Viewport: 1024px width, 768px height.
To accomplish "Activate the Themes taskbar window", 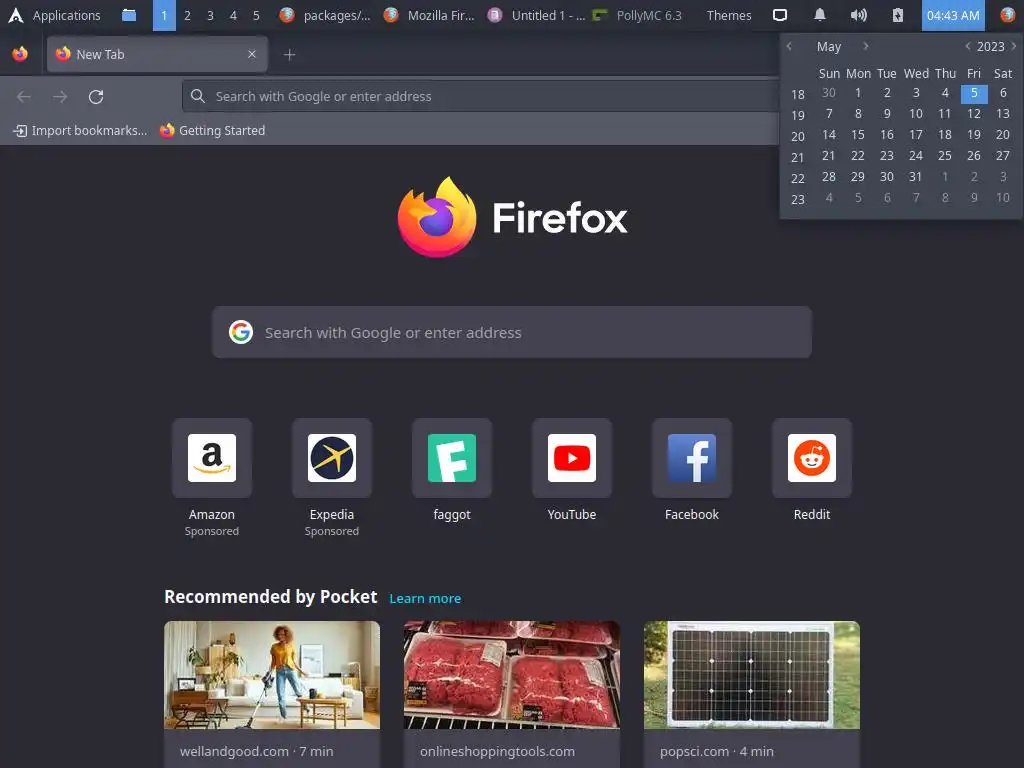I will pos(728,15).
